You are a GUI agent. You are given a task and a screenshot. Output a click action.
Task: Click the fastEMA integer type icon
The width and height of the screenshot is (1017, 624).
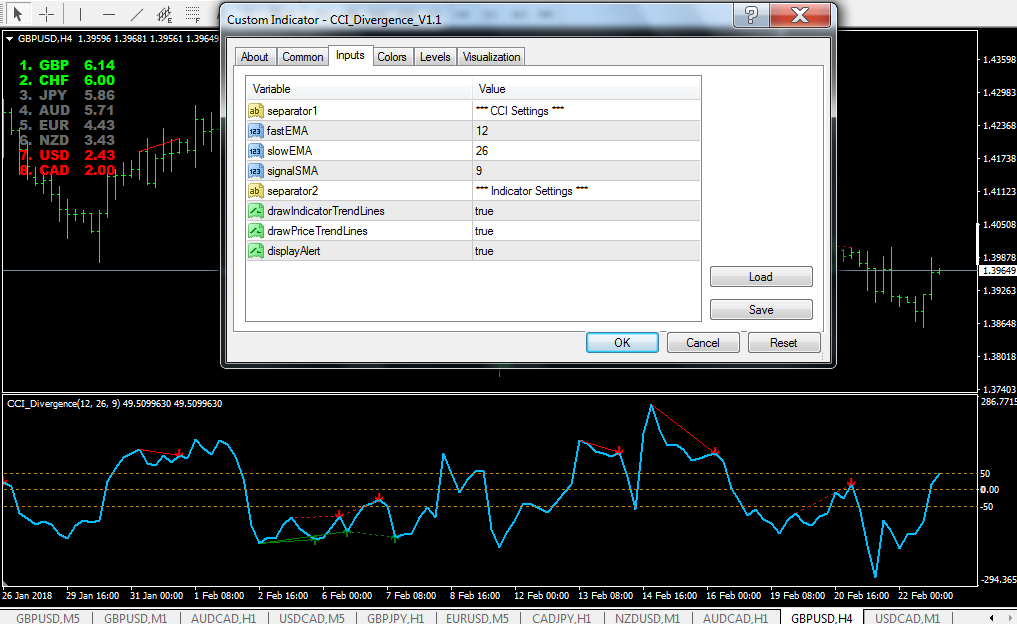pyautogui.click(x=256, y=131)
